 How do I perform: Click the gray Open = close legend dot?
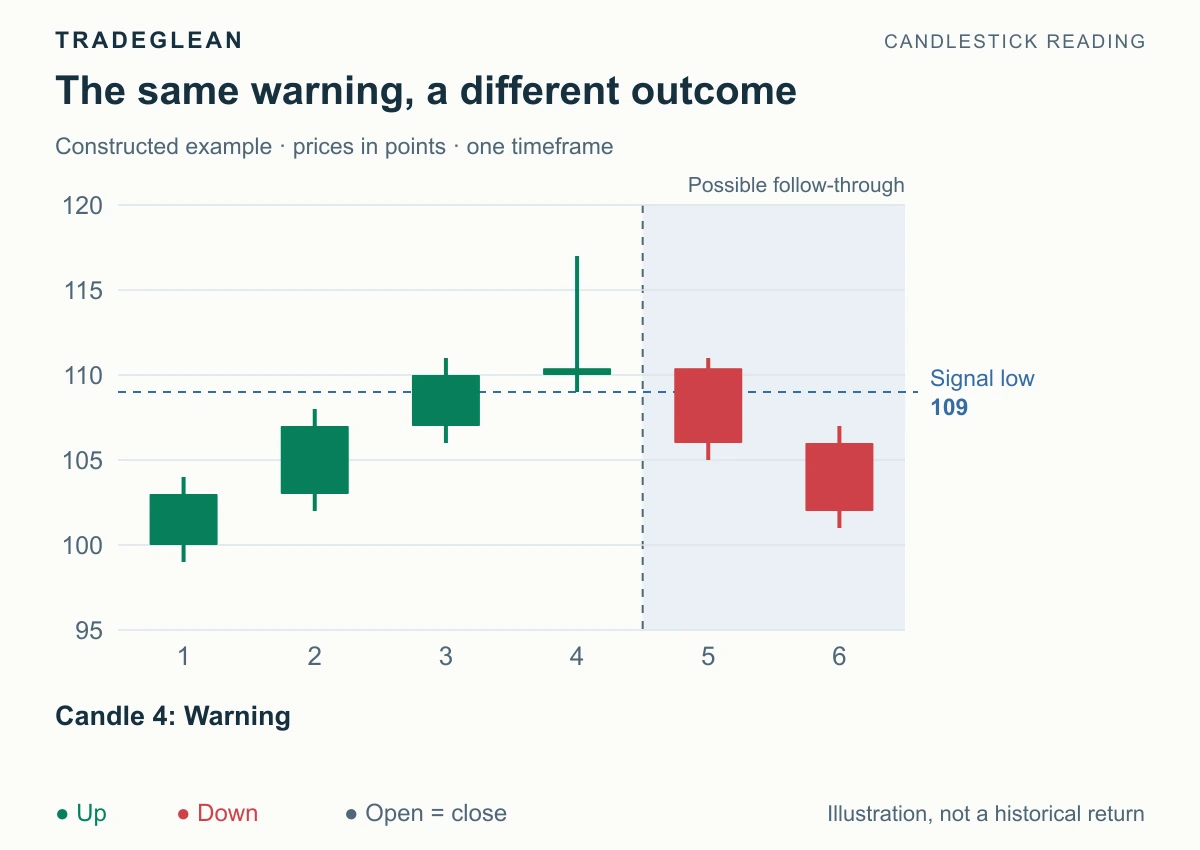click(351, 814)
